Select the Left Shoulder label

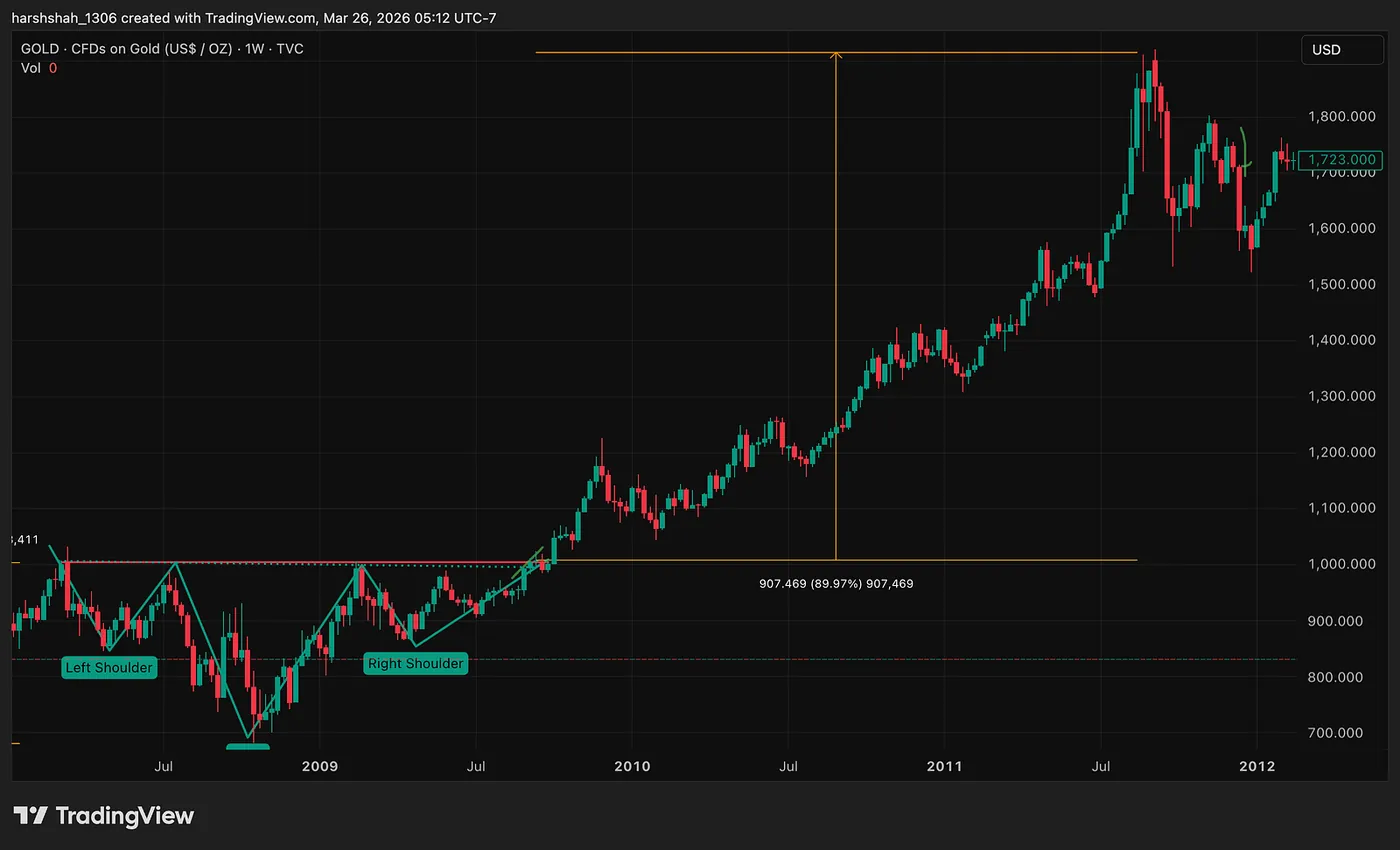pyautogui.click(x=109, y=667)
